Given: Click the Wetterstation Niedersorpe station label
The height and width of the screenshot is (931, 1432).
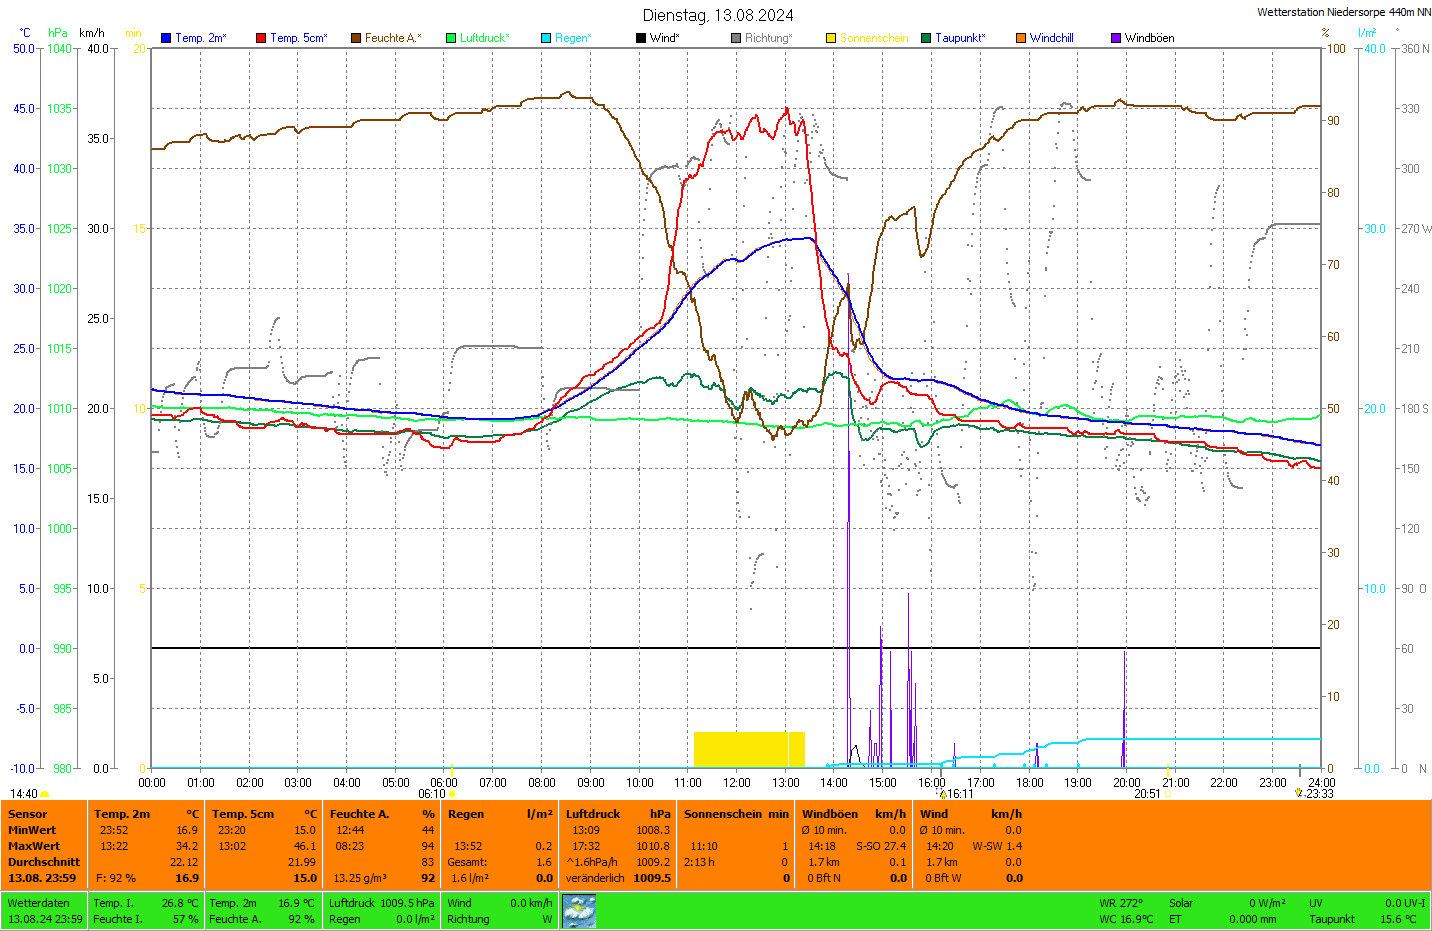Looking at the screenshot, I should pyautogui.click(x=1343, y=12).
